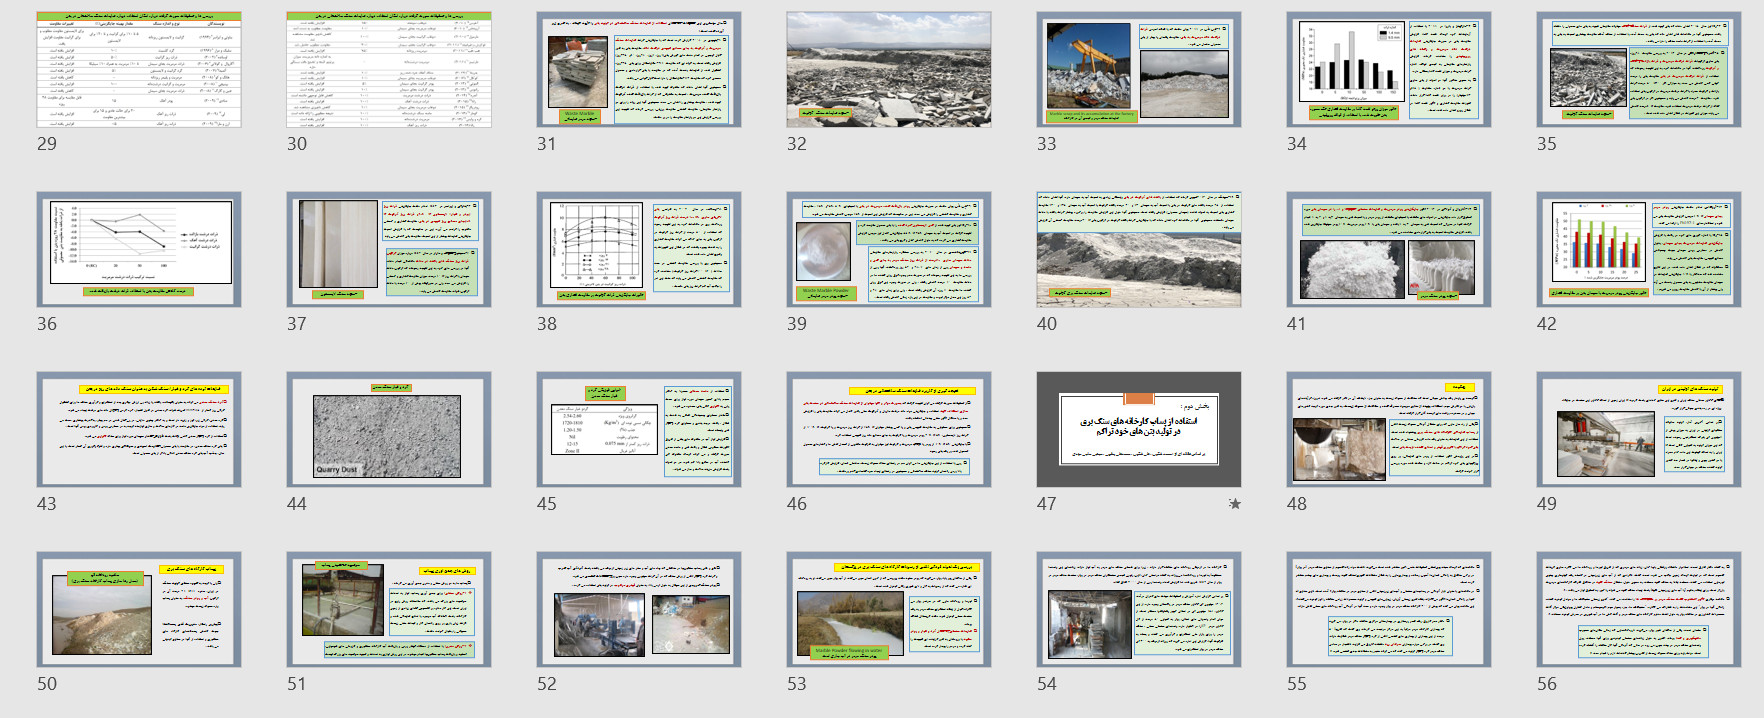
Task: Click the slide number label "47"
Action: click(x=1047, y=504)
